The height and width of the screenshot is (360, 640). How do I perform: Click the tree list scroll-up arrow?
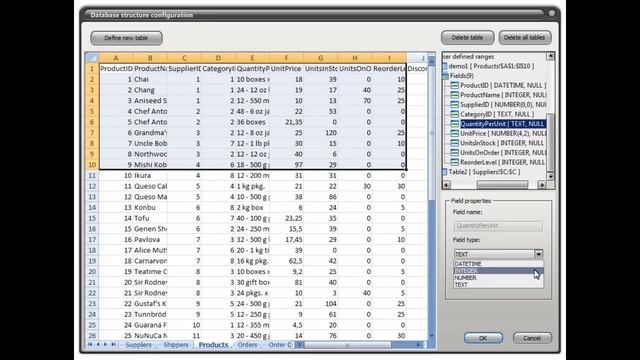click(551, 56)
